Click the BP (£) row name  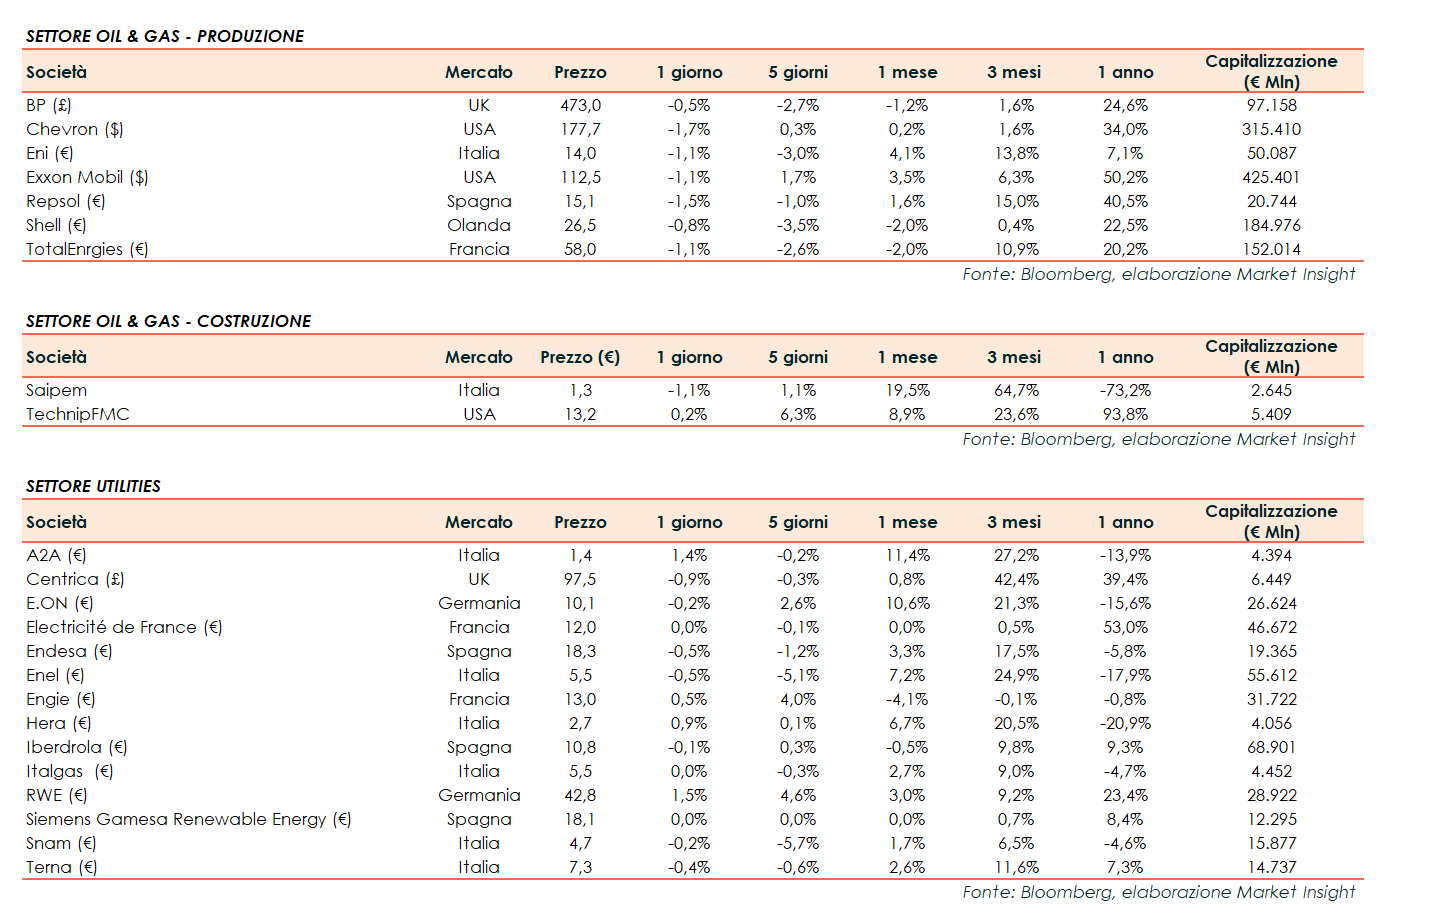coord(48,105)
